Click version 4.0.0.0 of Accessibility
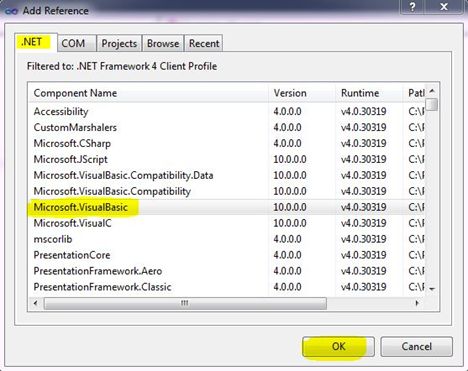This screenshot has width=468, height=371. pyautogui.click(x=287, y=111)
